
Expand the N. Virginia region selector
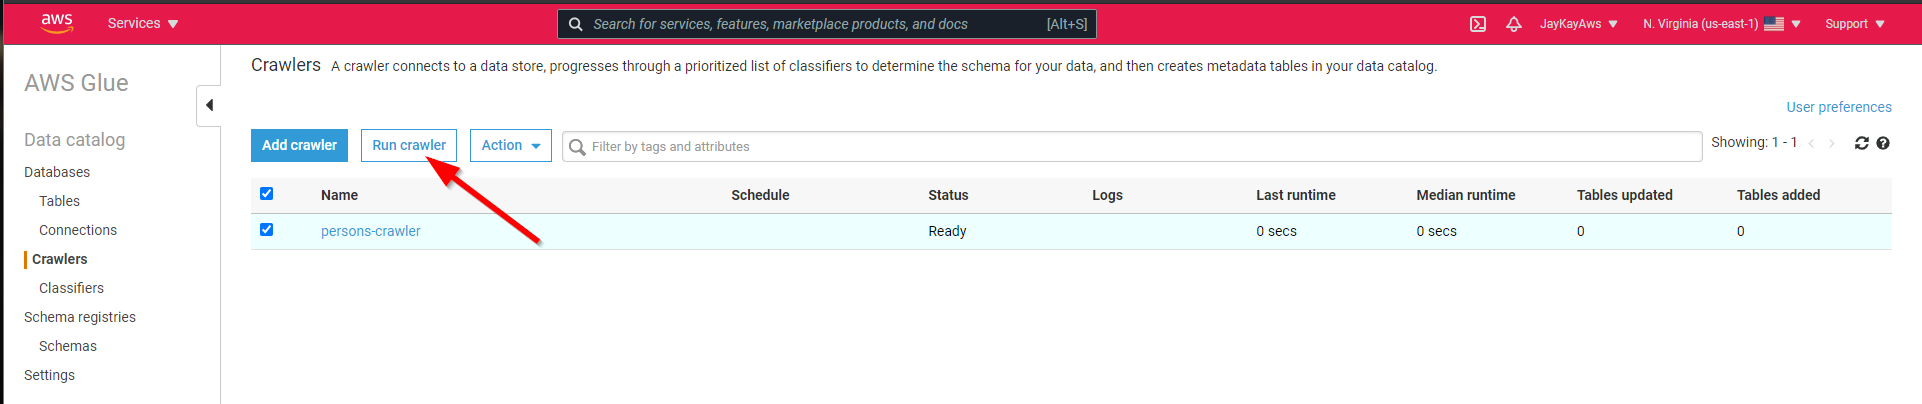click(x=1721, y=24)
